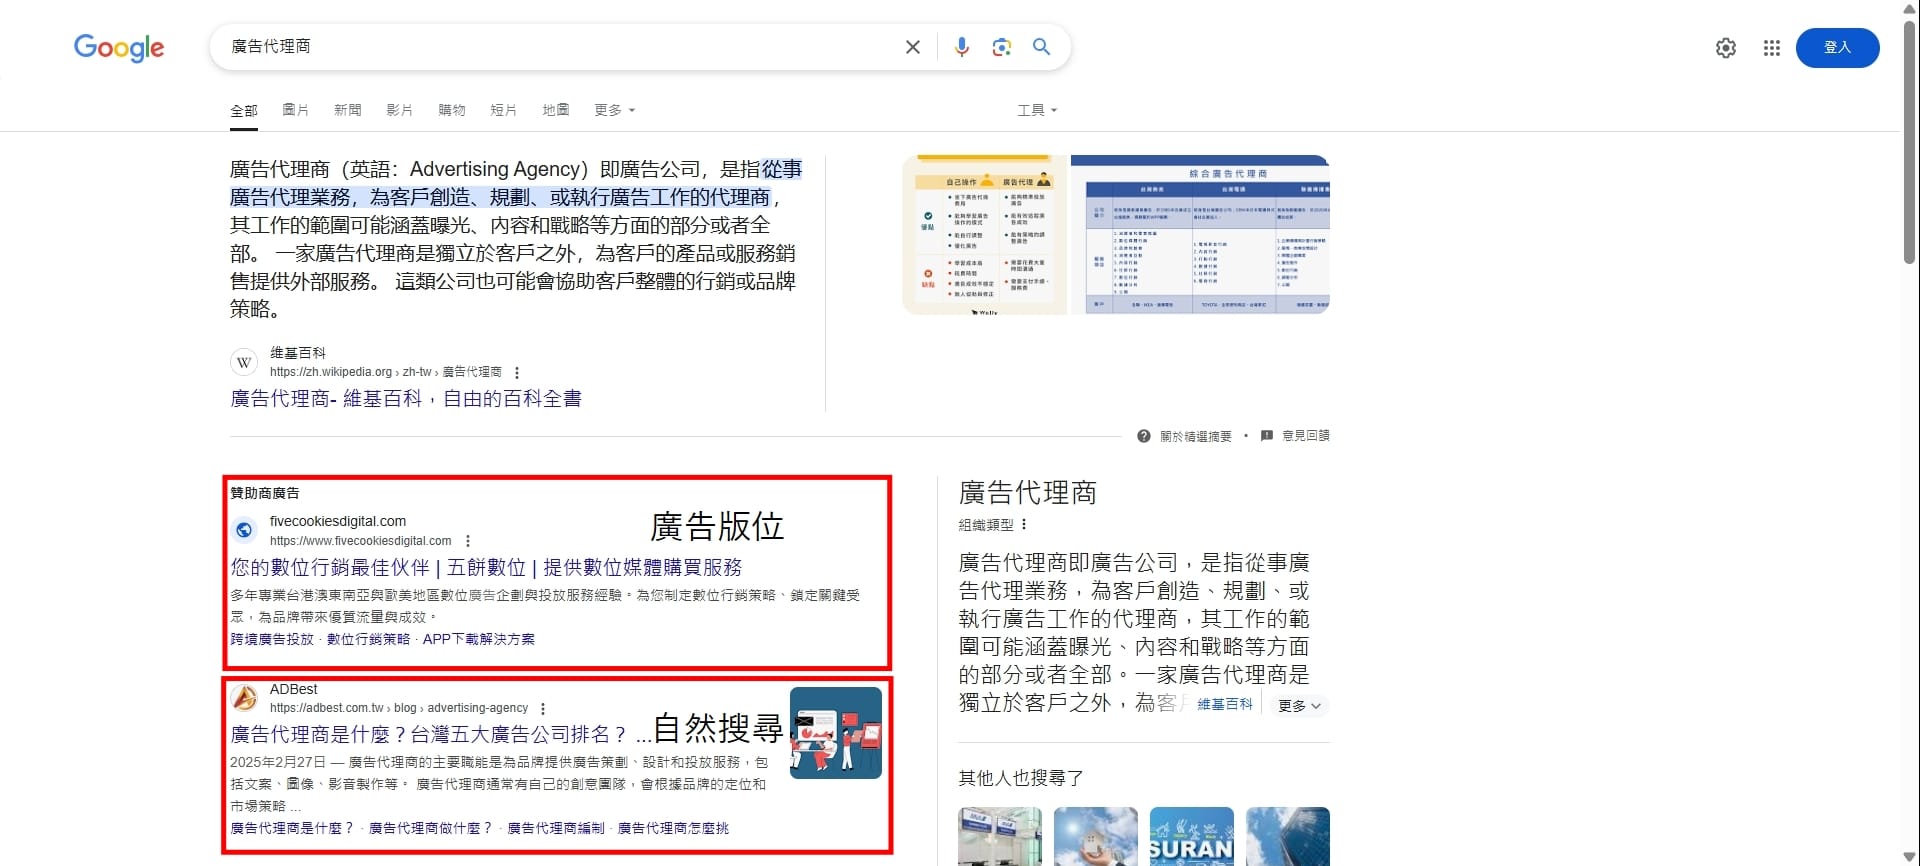Switch to the 地圖 tab
Image resolution: width=1920 pixels, height=866 pixels.
click(556, 110)
